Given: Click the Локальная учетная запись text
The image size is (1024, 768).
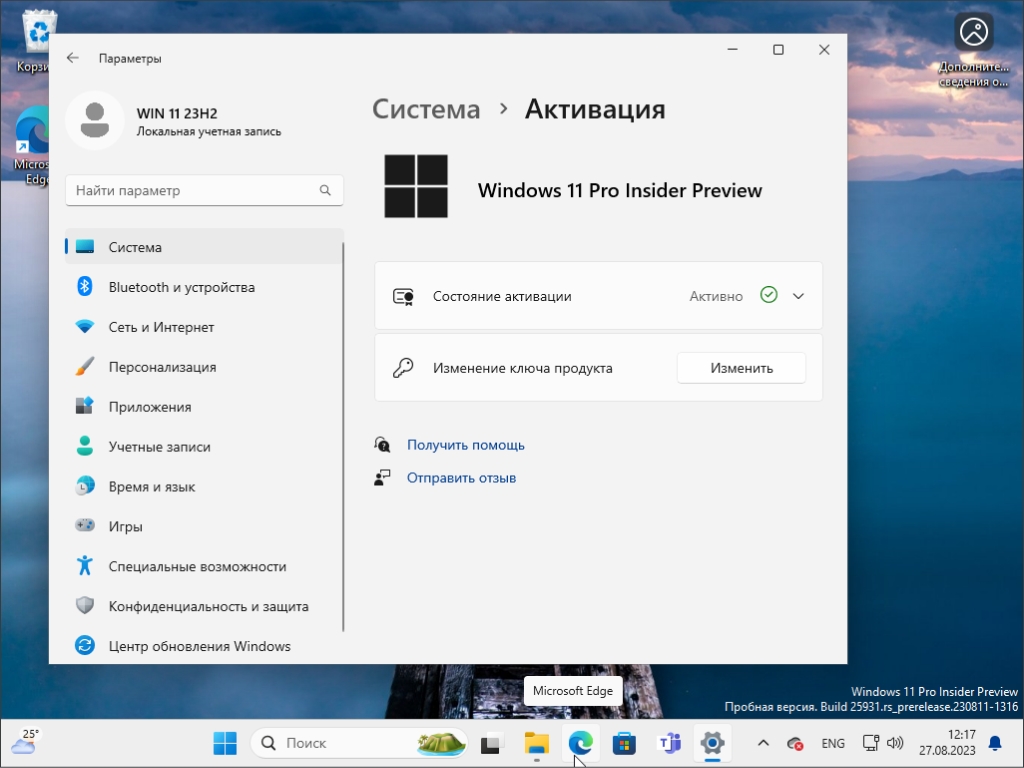Looking at the screenshot, I should pyautogui.click(x=209, y=131).
